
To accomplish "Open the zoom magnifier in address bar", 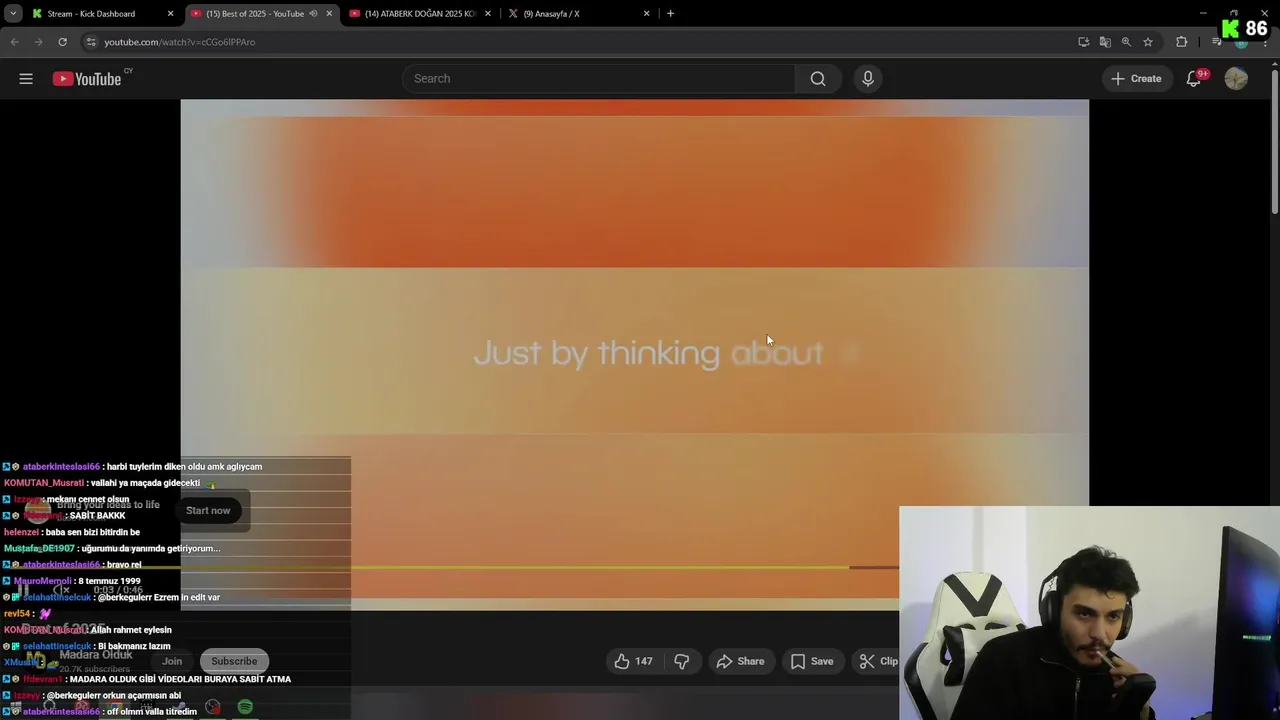I will [1126, 42].
